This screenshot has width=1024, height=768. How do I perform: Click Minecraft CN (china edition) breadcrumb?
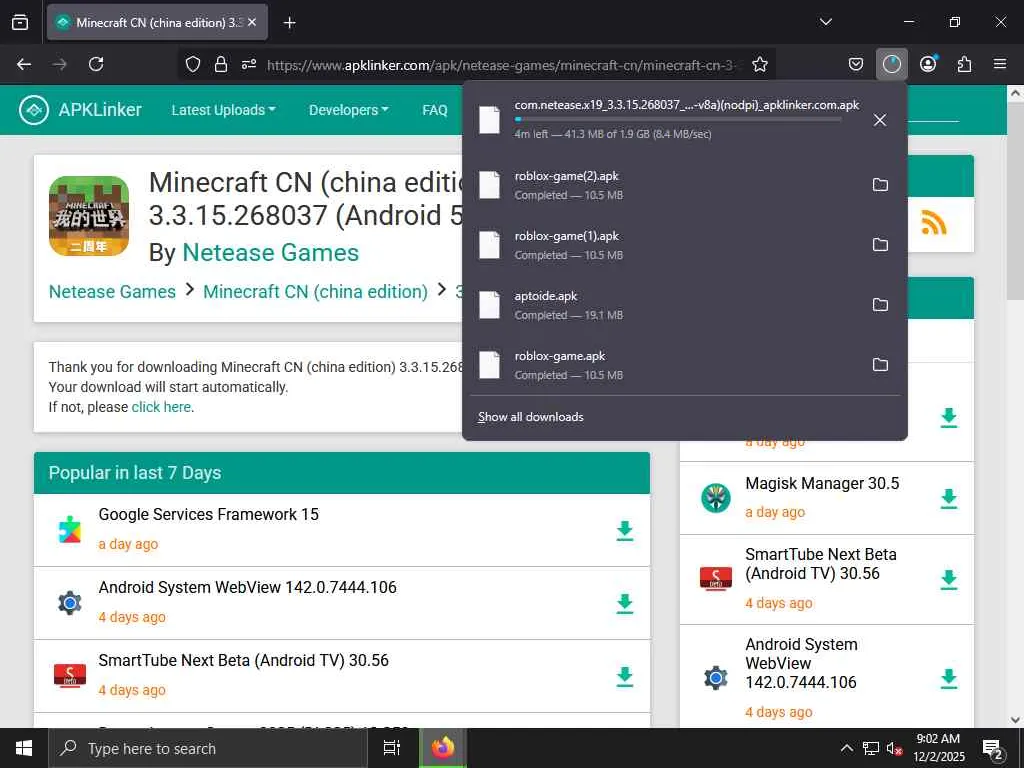coord(315,291)
